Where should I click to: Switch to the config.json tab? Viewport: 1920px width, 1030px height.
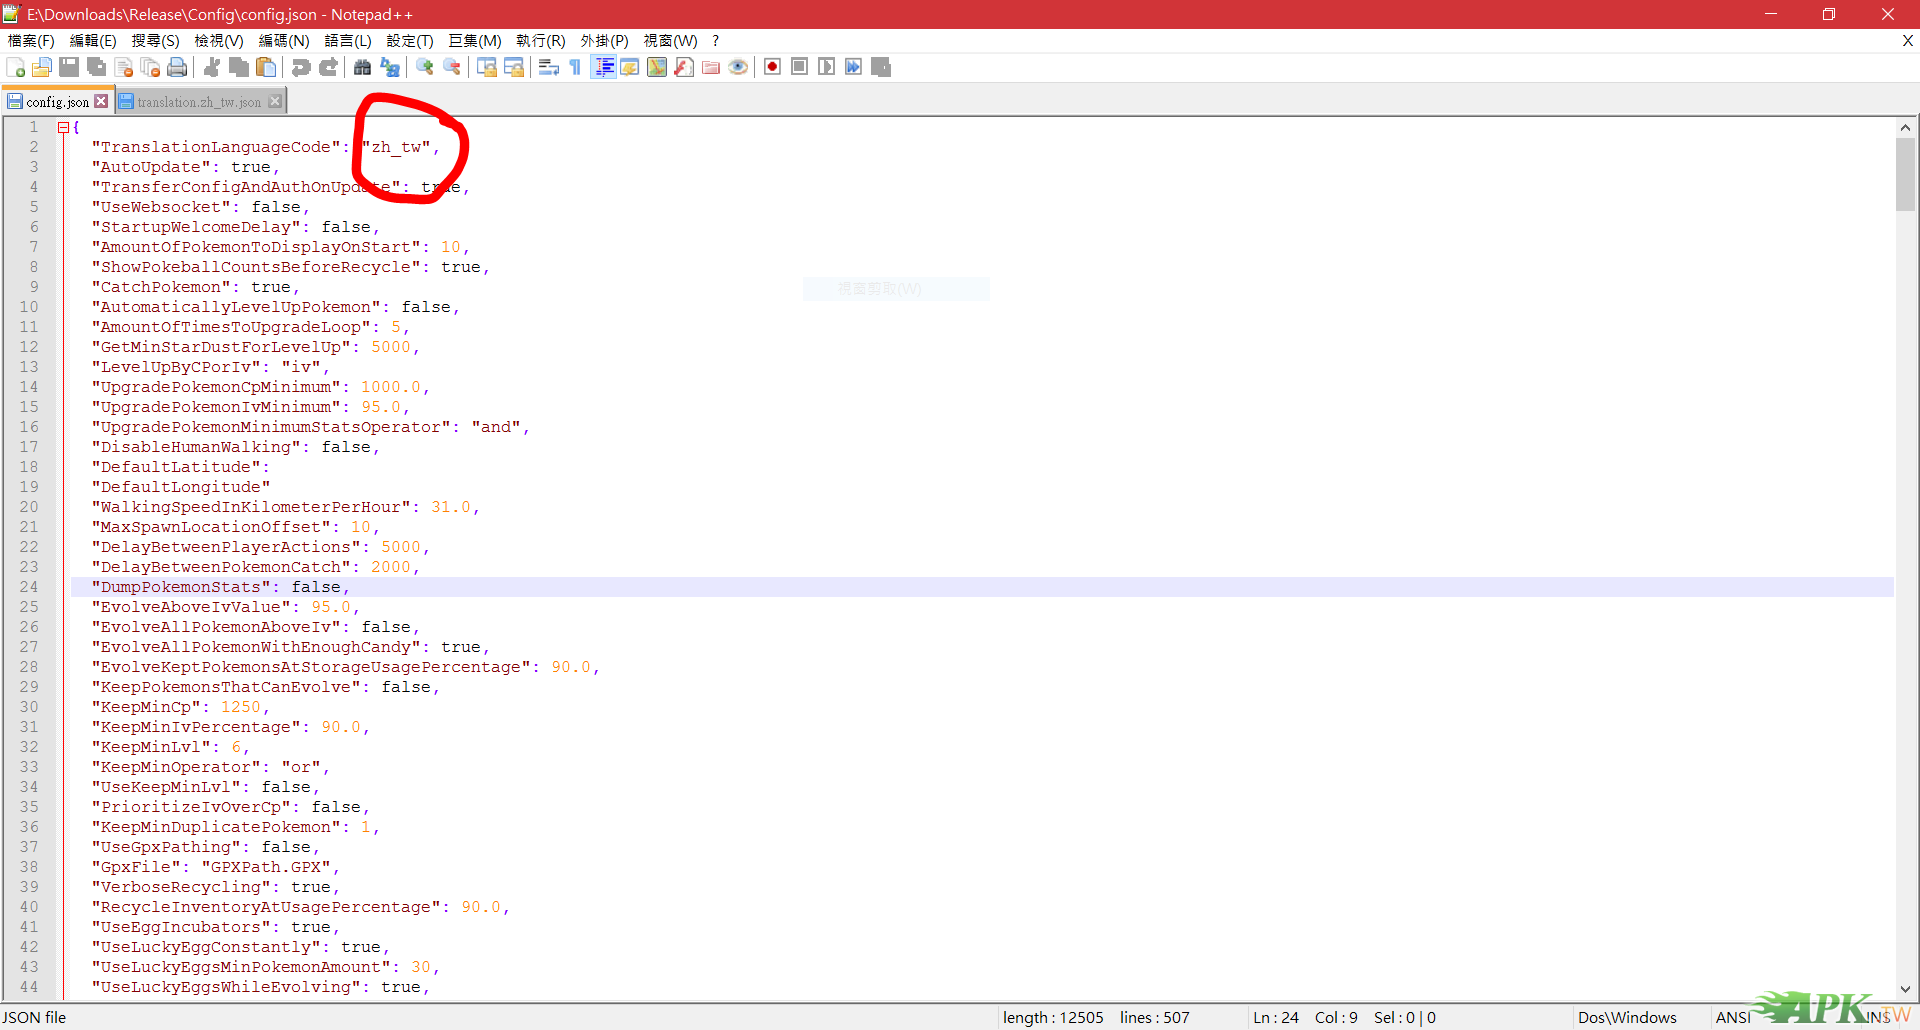click(57, 102)
